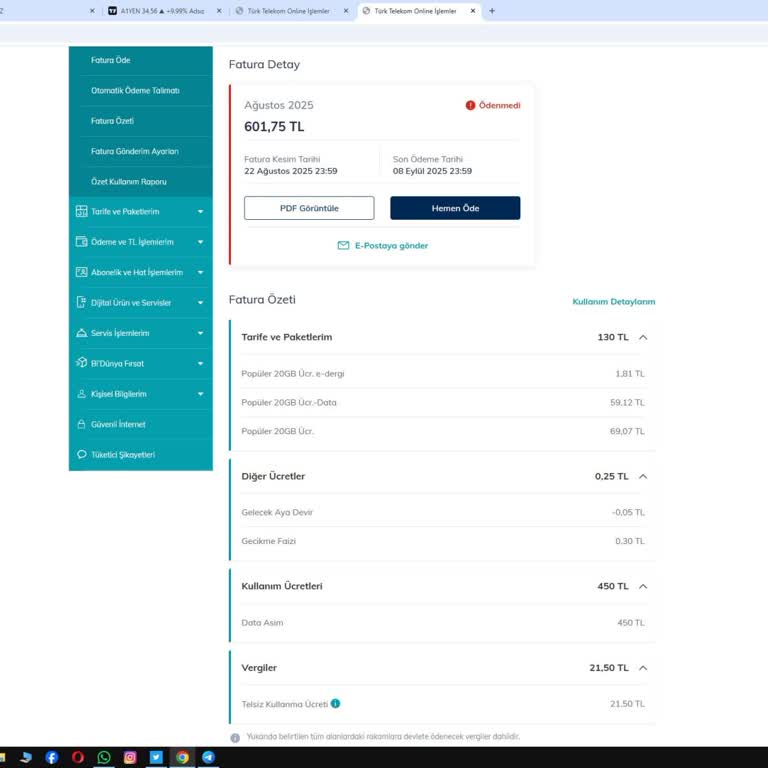Expand the Ödeme ve TL İşlemlerim menu arrow
Viewport: 768px width, 768px height.
click(200, 242)
